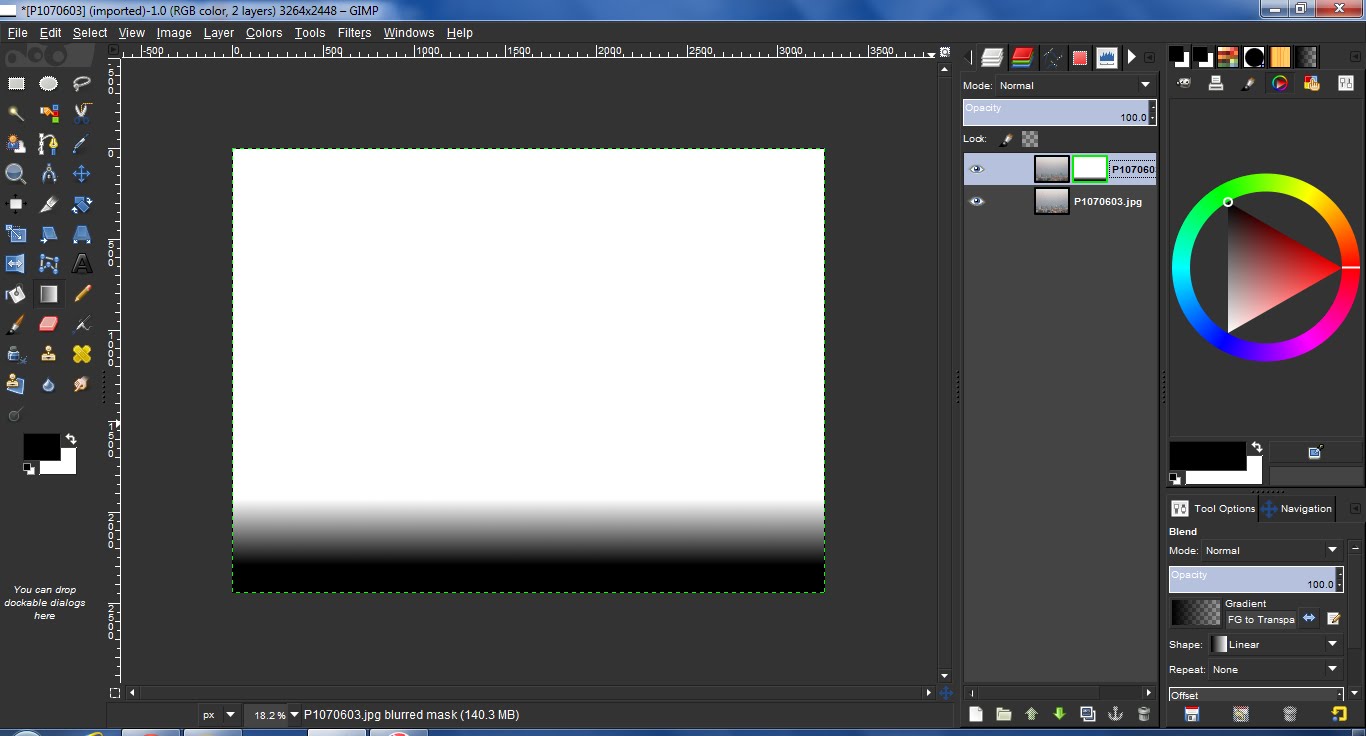This screenshot has height=736, width=1366.
Task: Click the gradient name FG to Transparent
Action: [x=1261, y=620]
